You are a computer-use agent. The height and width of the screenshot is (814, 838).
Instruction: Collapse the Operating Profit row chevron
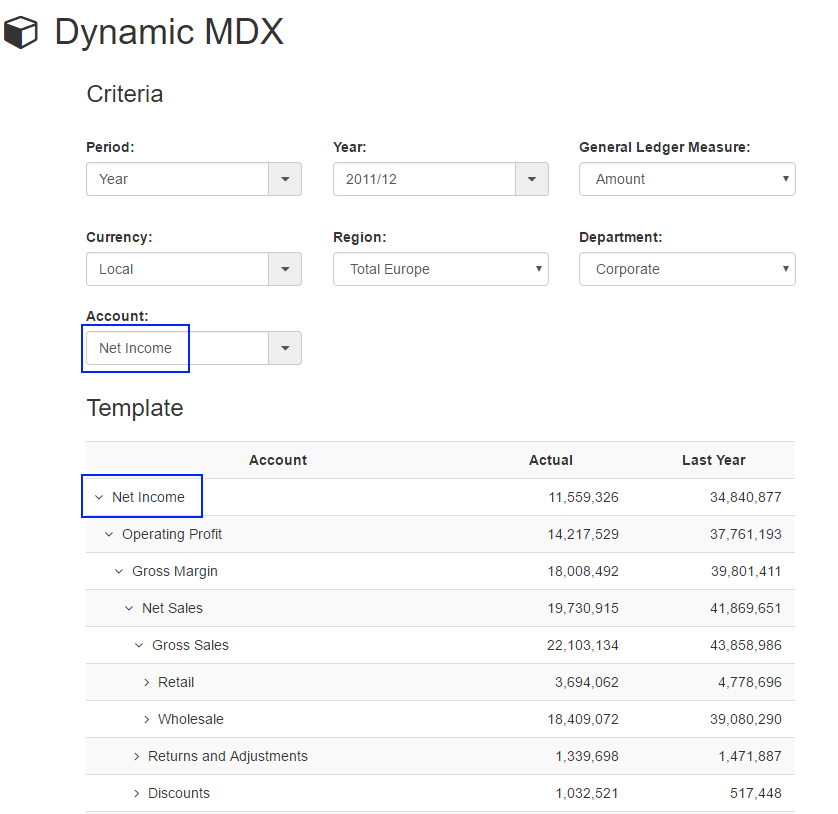[109, 534]
